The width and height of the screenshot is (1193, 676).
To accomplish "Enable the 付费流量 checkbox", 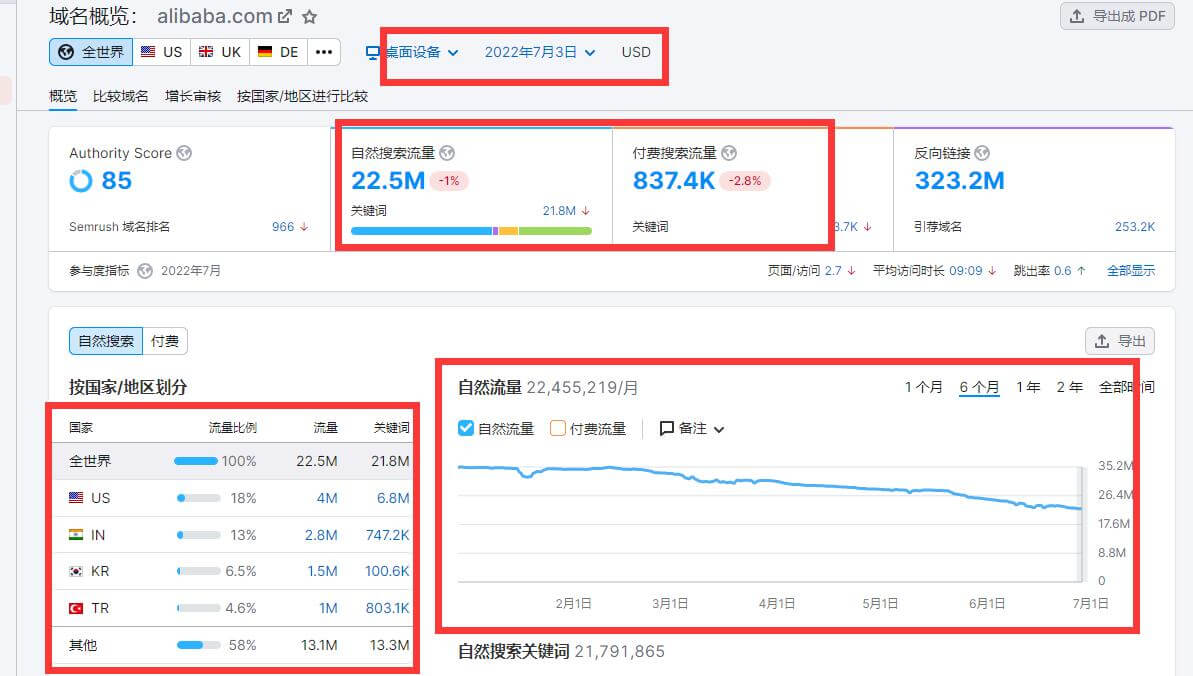I will point(558,428).
